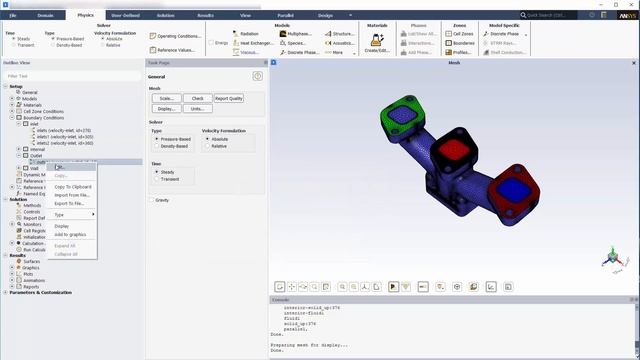The width and height of the screenshot is (640, 360).
Task: Expand Cell Zone Conditions node
Action: (x=12, y=111)
